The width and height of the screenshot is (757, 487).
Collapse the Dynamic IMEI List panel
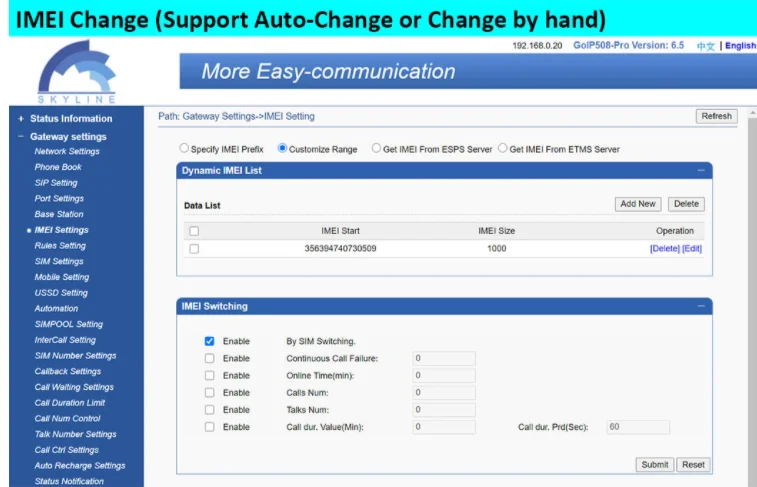701,171
